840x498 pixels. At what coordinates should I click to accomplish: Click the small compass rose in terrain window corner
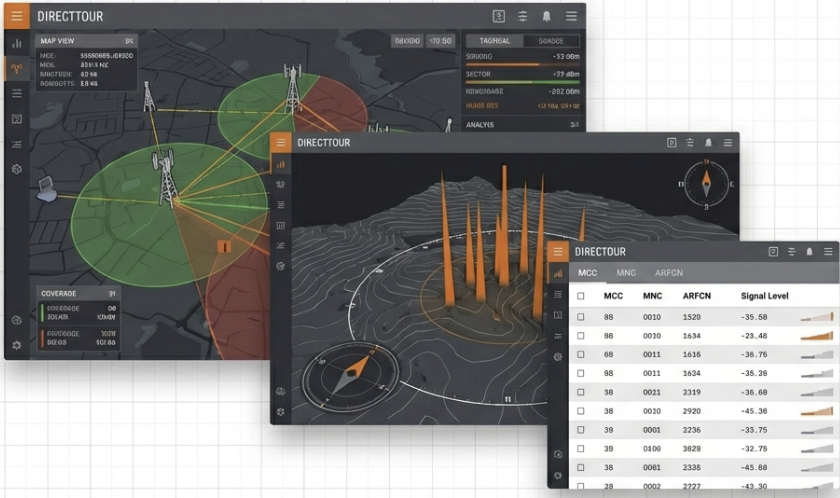(x=707, y=183)
